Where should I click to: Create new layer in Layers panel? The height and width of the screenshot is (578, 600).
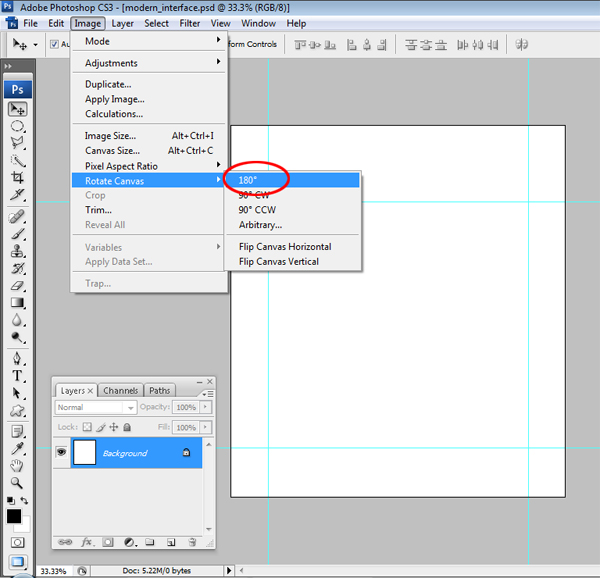click(x=171, y=542)
